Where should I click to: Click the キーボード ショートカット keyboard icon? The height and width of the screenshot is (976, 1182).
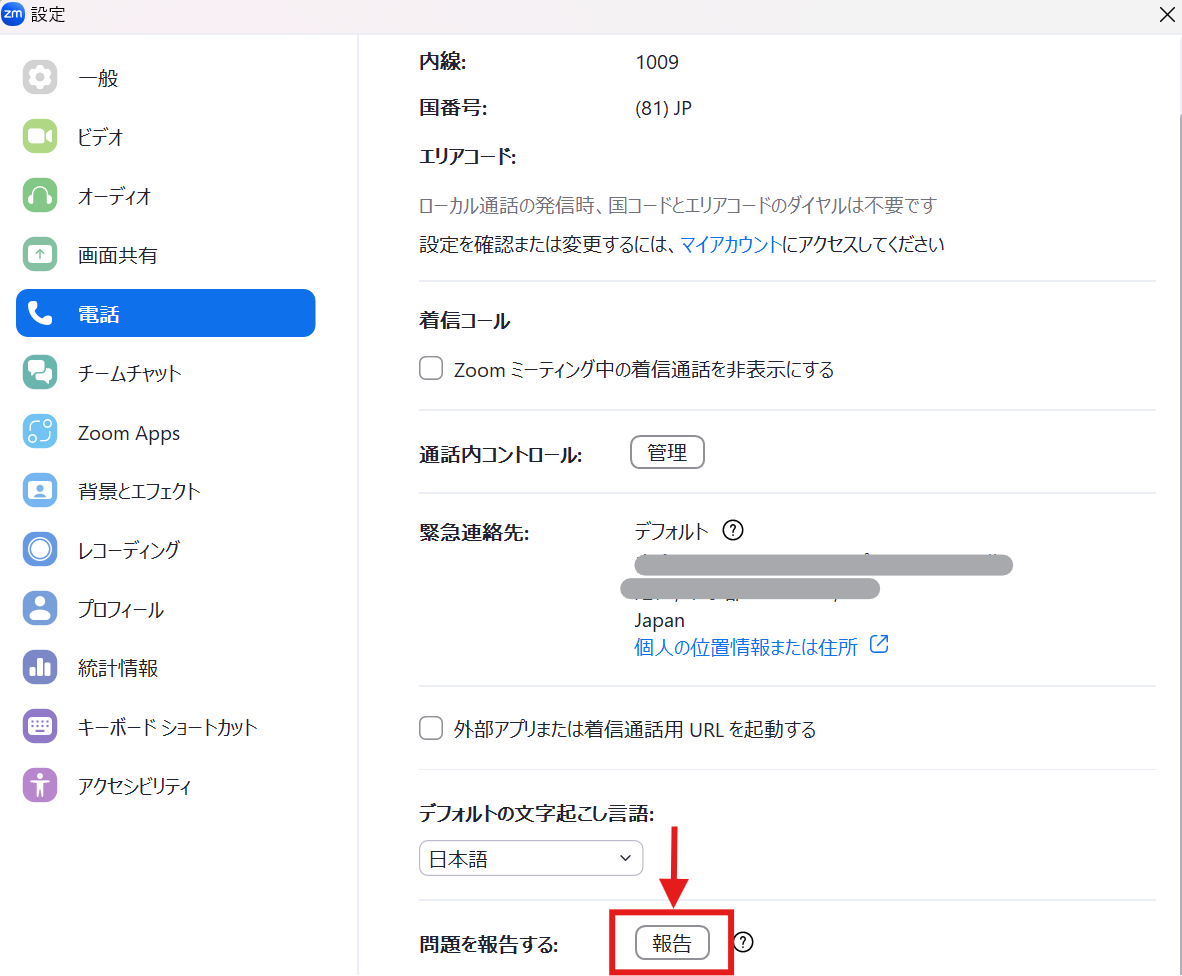(x=40, y=727)
